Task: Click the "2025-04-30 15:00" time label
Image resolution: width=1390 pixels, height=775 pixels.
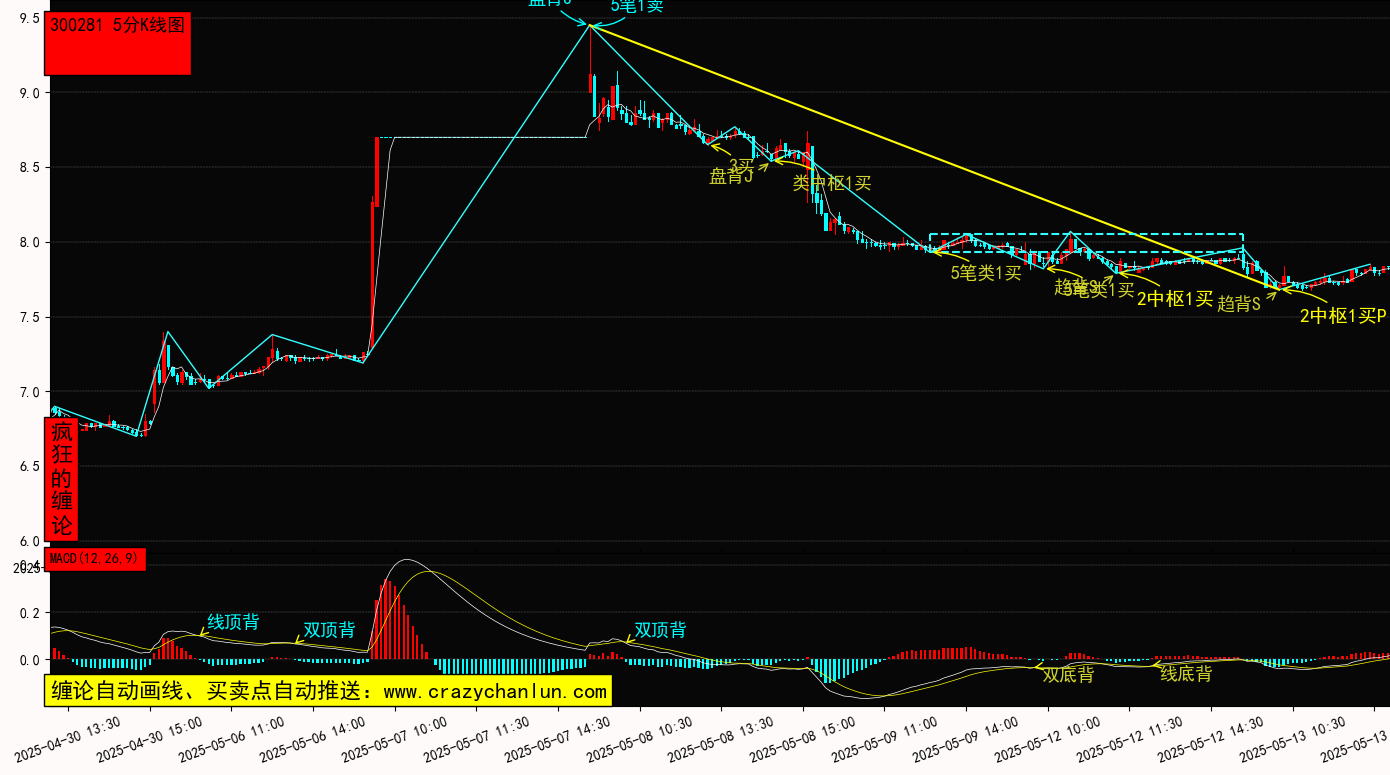Action: [150, 738]
